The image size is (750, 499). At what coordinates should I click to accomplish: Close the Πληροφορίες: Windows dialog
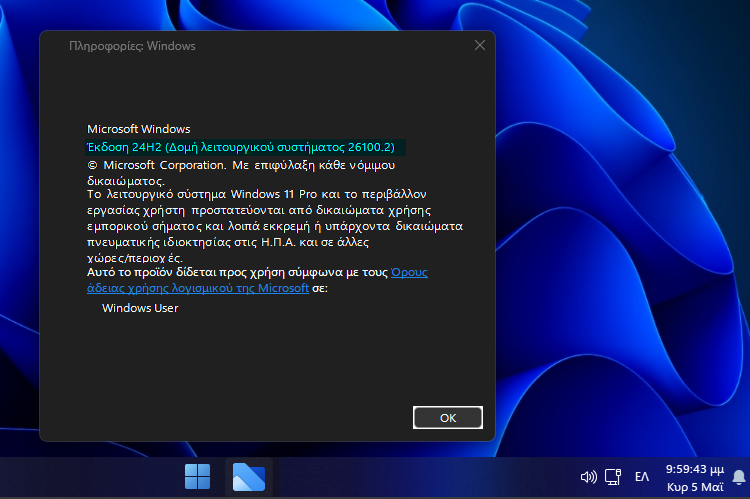click(x=480, y=45)
